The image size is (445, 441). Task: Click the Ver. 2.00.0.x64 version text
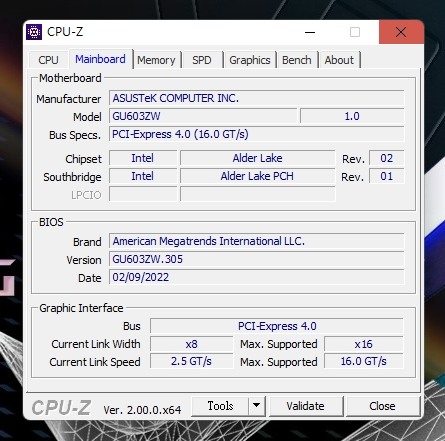click(142, 410)
